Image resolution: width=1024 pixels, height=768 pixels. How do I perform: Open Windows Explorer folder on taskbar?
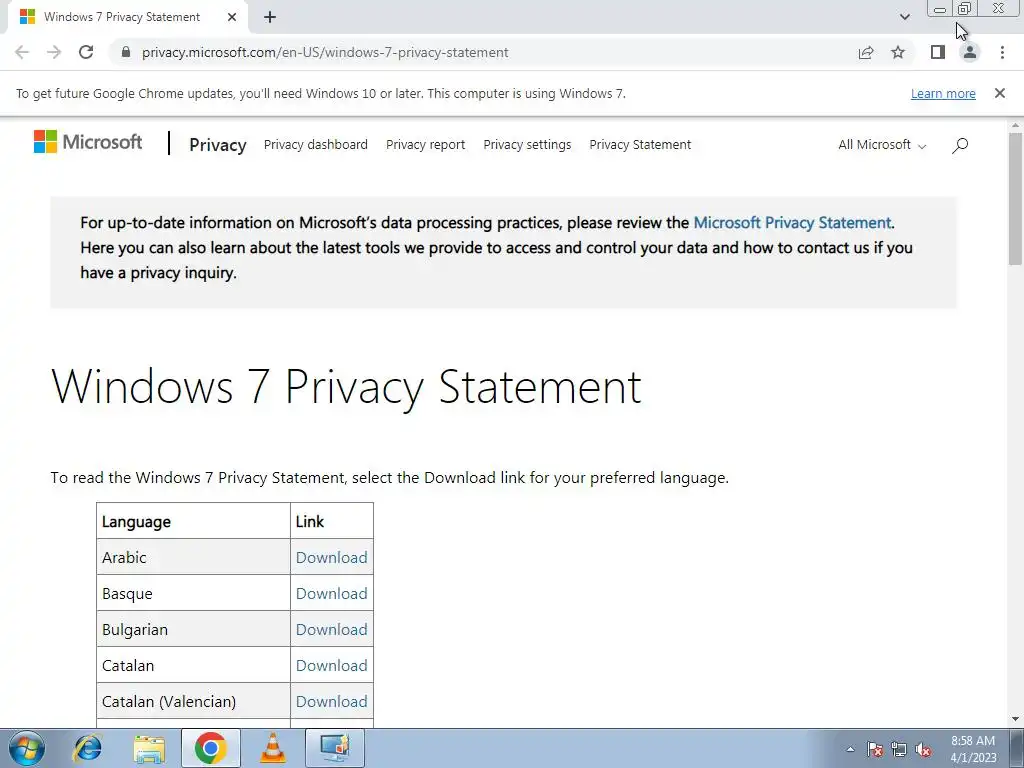click(x=149, y=748)
